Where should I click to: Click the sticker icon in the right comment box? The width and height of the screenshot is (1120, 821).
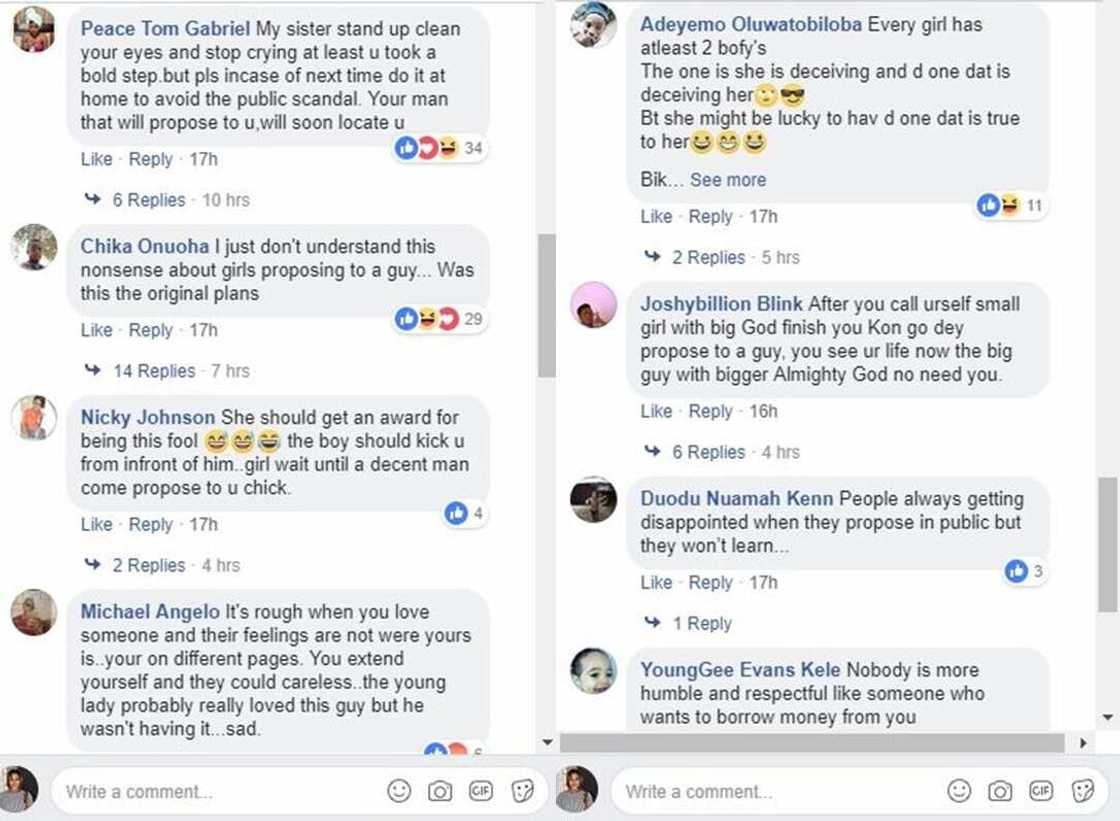click(x=1082, y=790)
